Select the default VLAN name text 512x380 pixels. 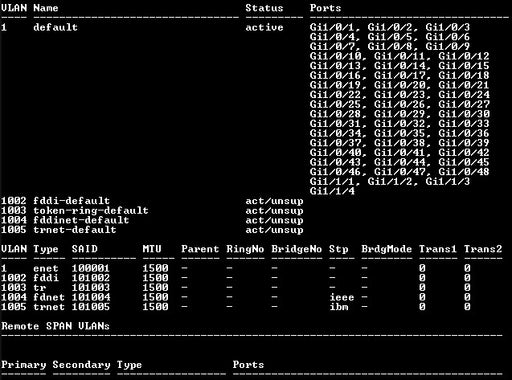[x=55, y=27]
